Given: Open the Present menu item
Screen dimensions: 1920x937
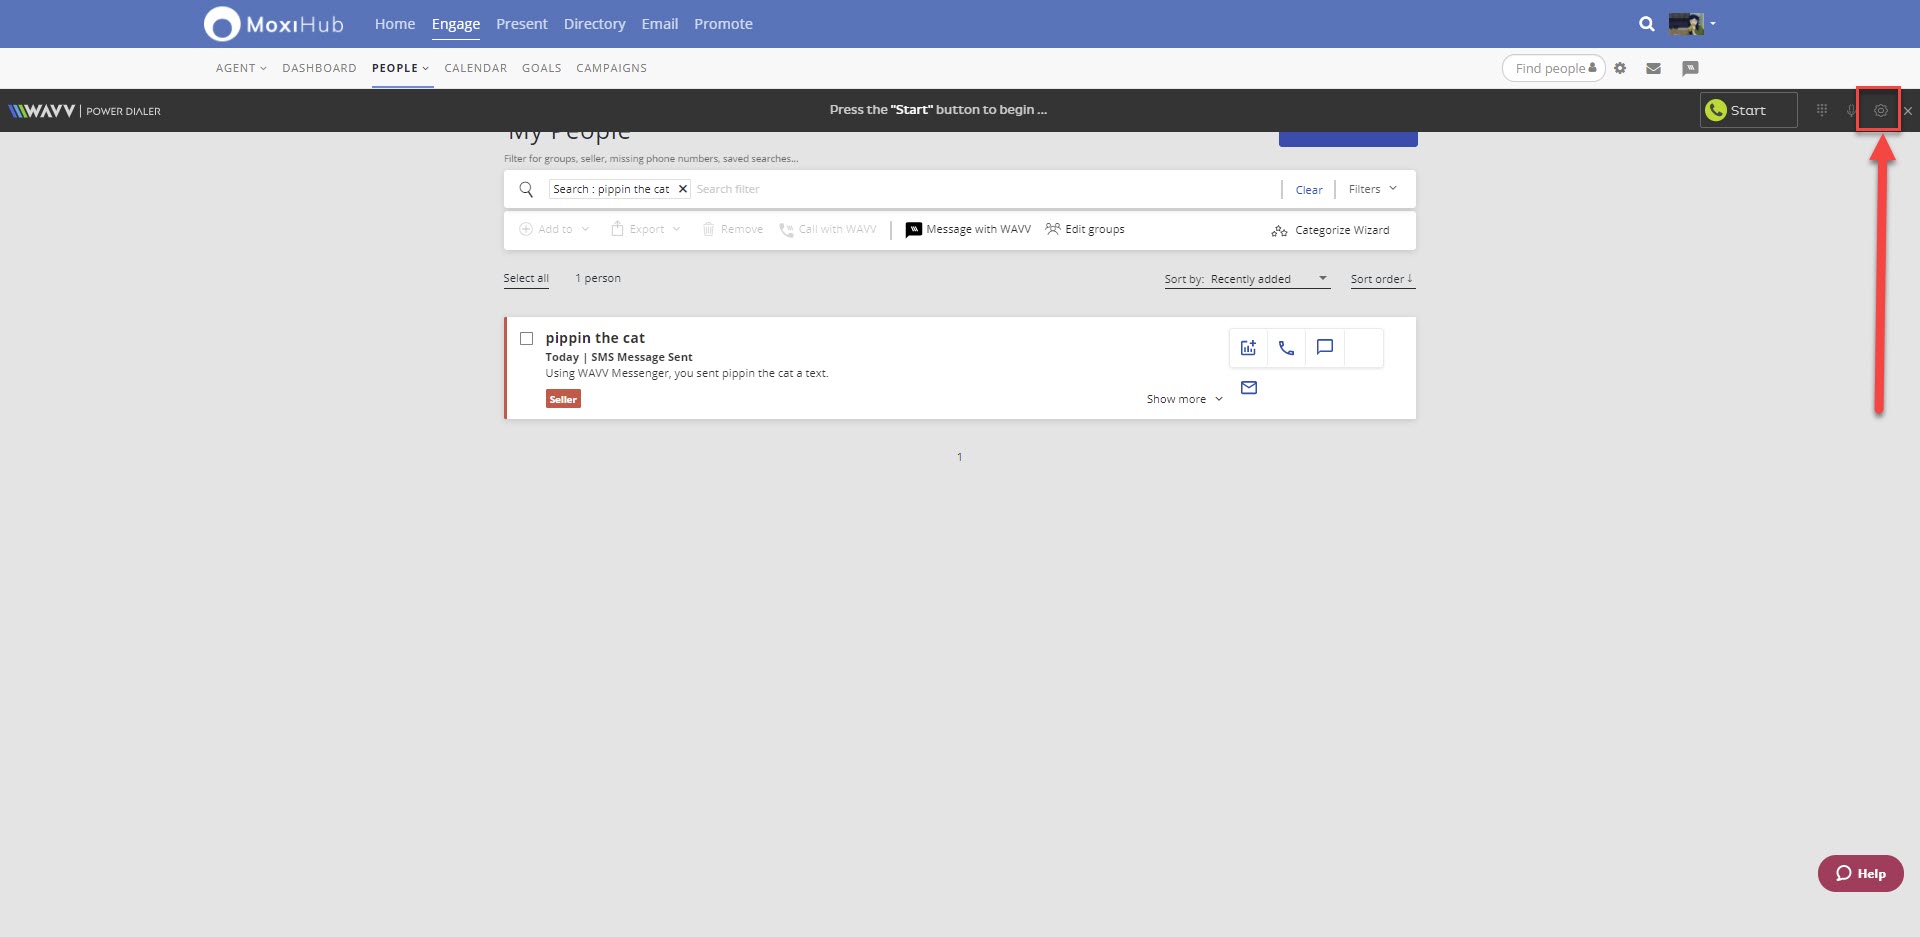Looking at the screenshot, I should [x=521, y=24].
